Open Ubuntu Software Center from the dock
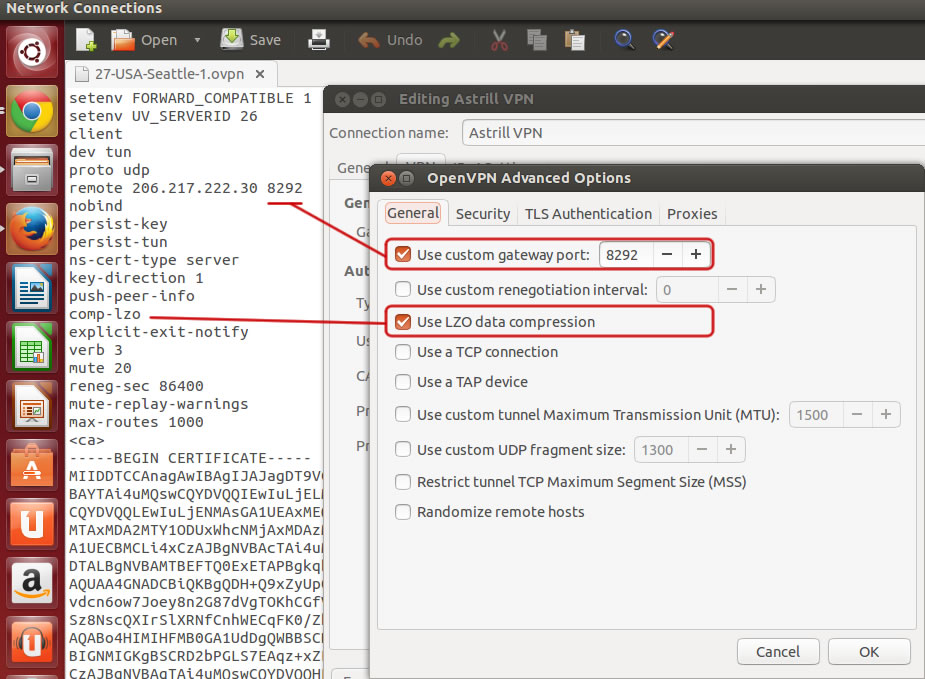This screenshot has height=679, width=925. 32,465
